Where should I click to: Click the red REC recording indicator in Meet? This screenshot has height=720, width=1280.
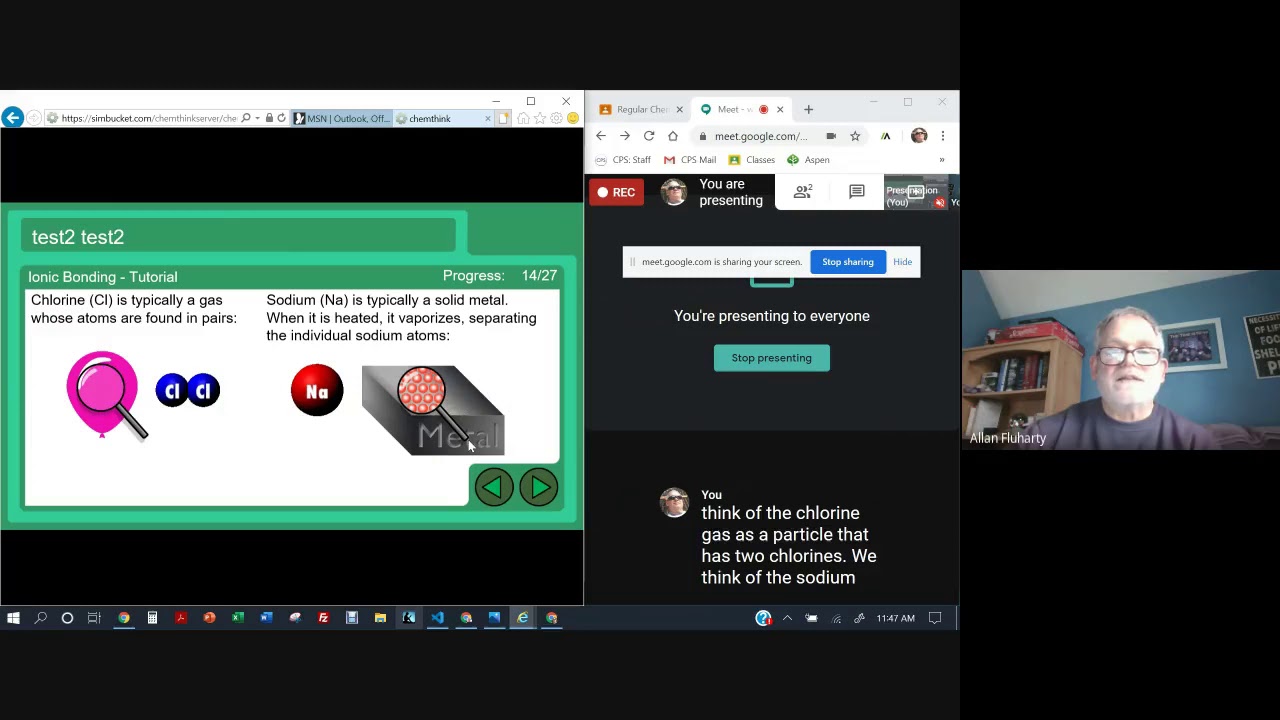coord(616,192)
